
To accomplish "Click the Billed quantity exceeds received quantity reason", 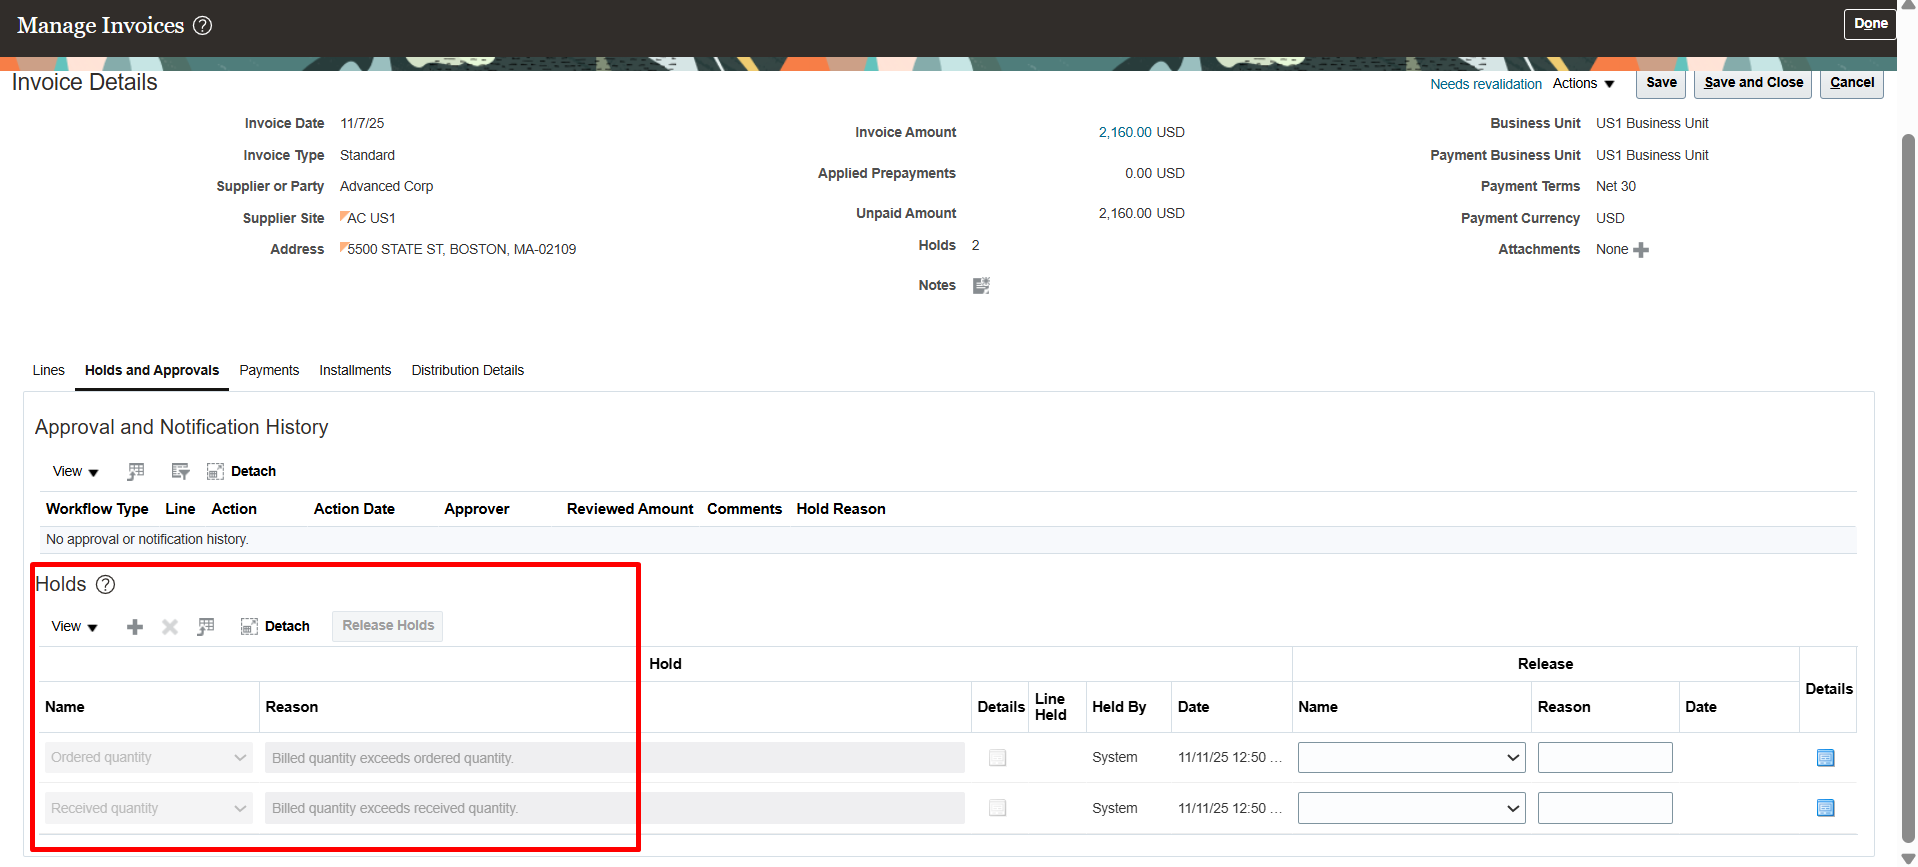I will pos(614,808).
